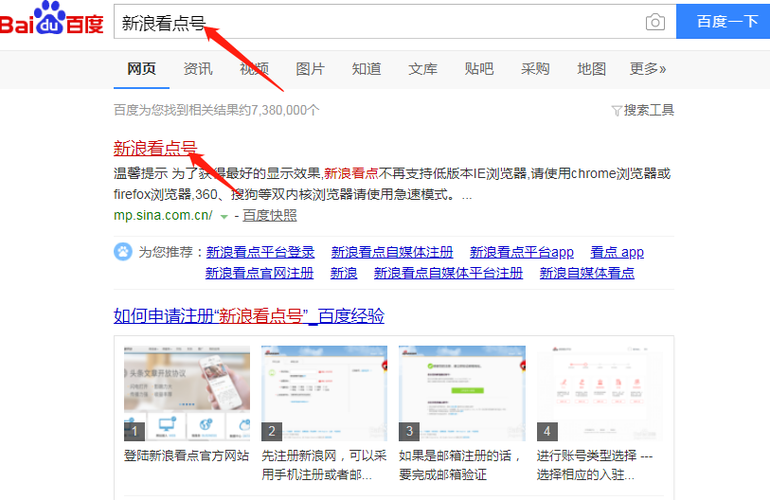
Task: Open 如何申请注册新浪看点号 百度经验 result
Action: 249,316
